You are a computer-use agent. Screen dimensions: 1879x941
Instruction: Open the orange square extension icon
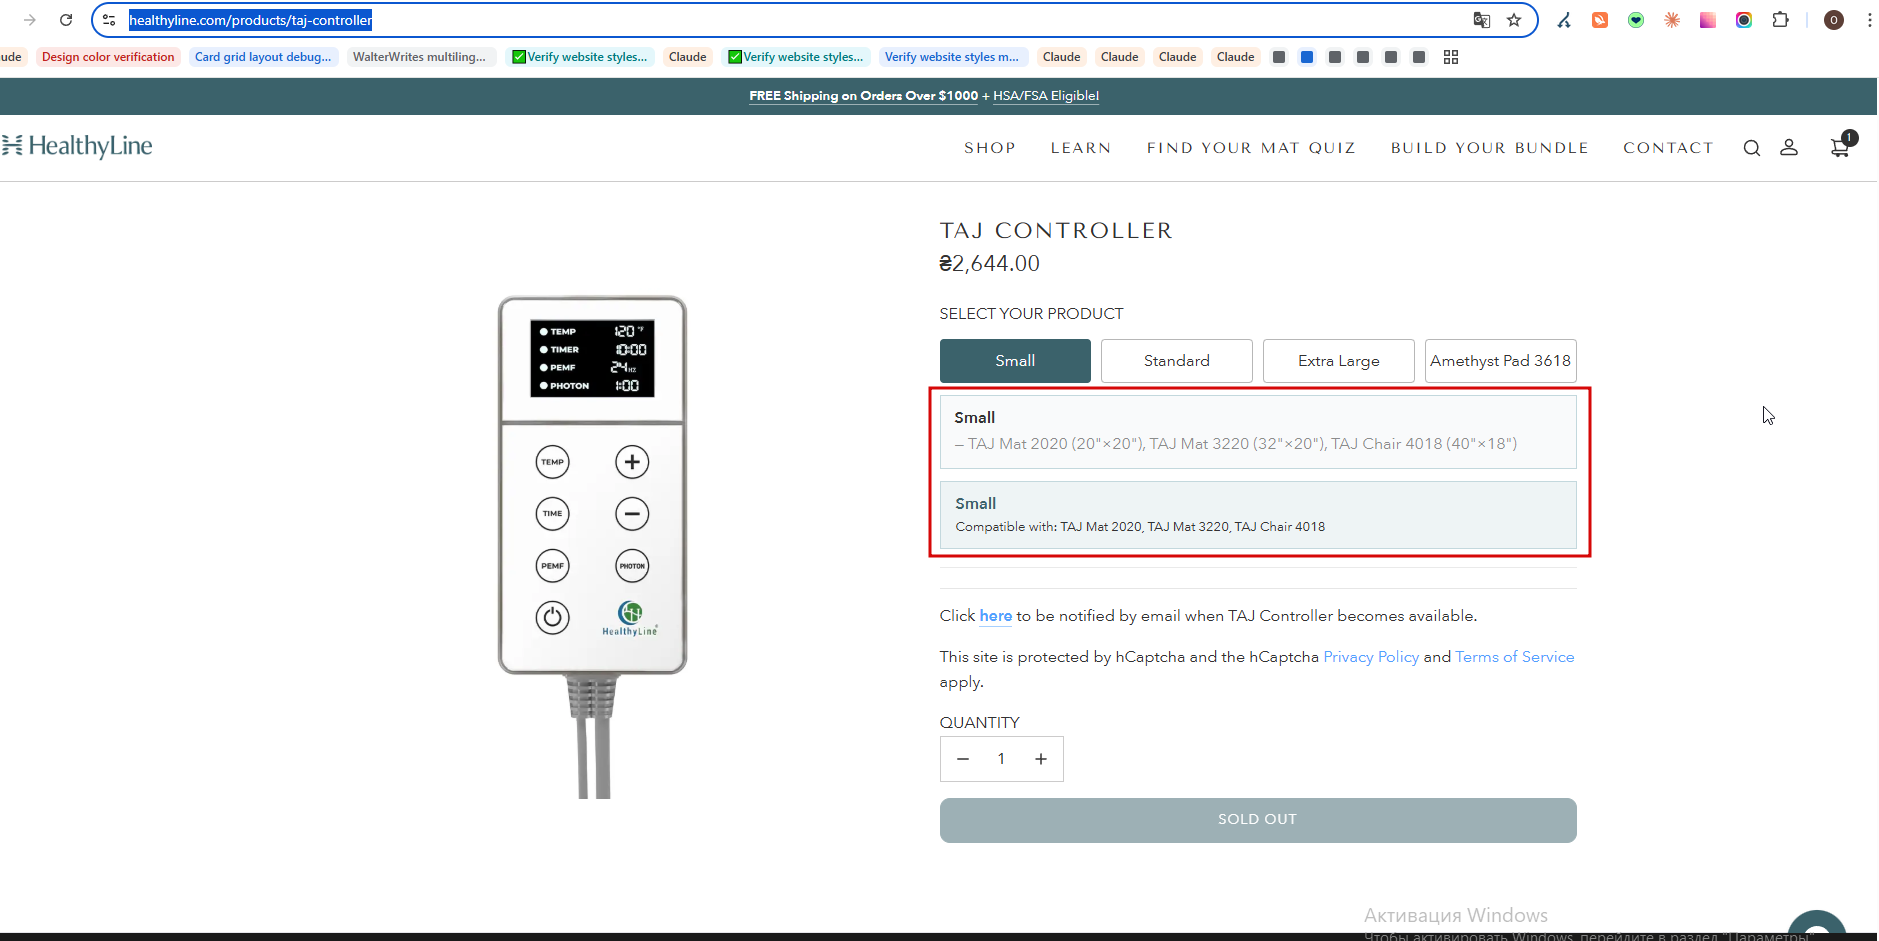pyautogui.click(x=1600, y=20)
